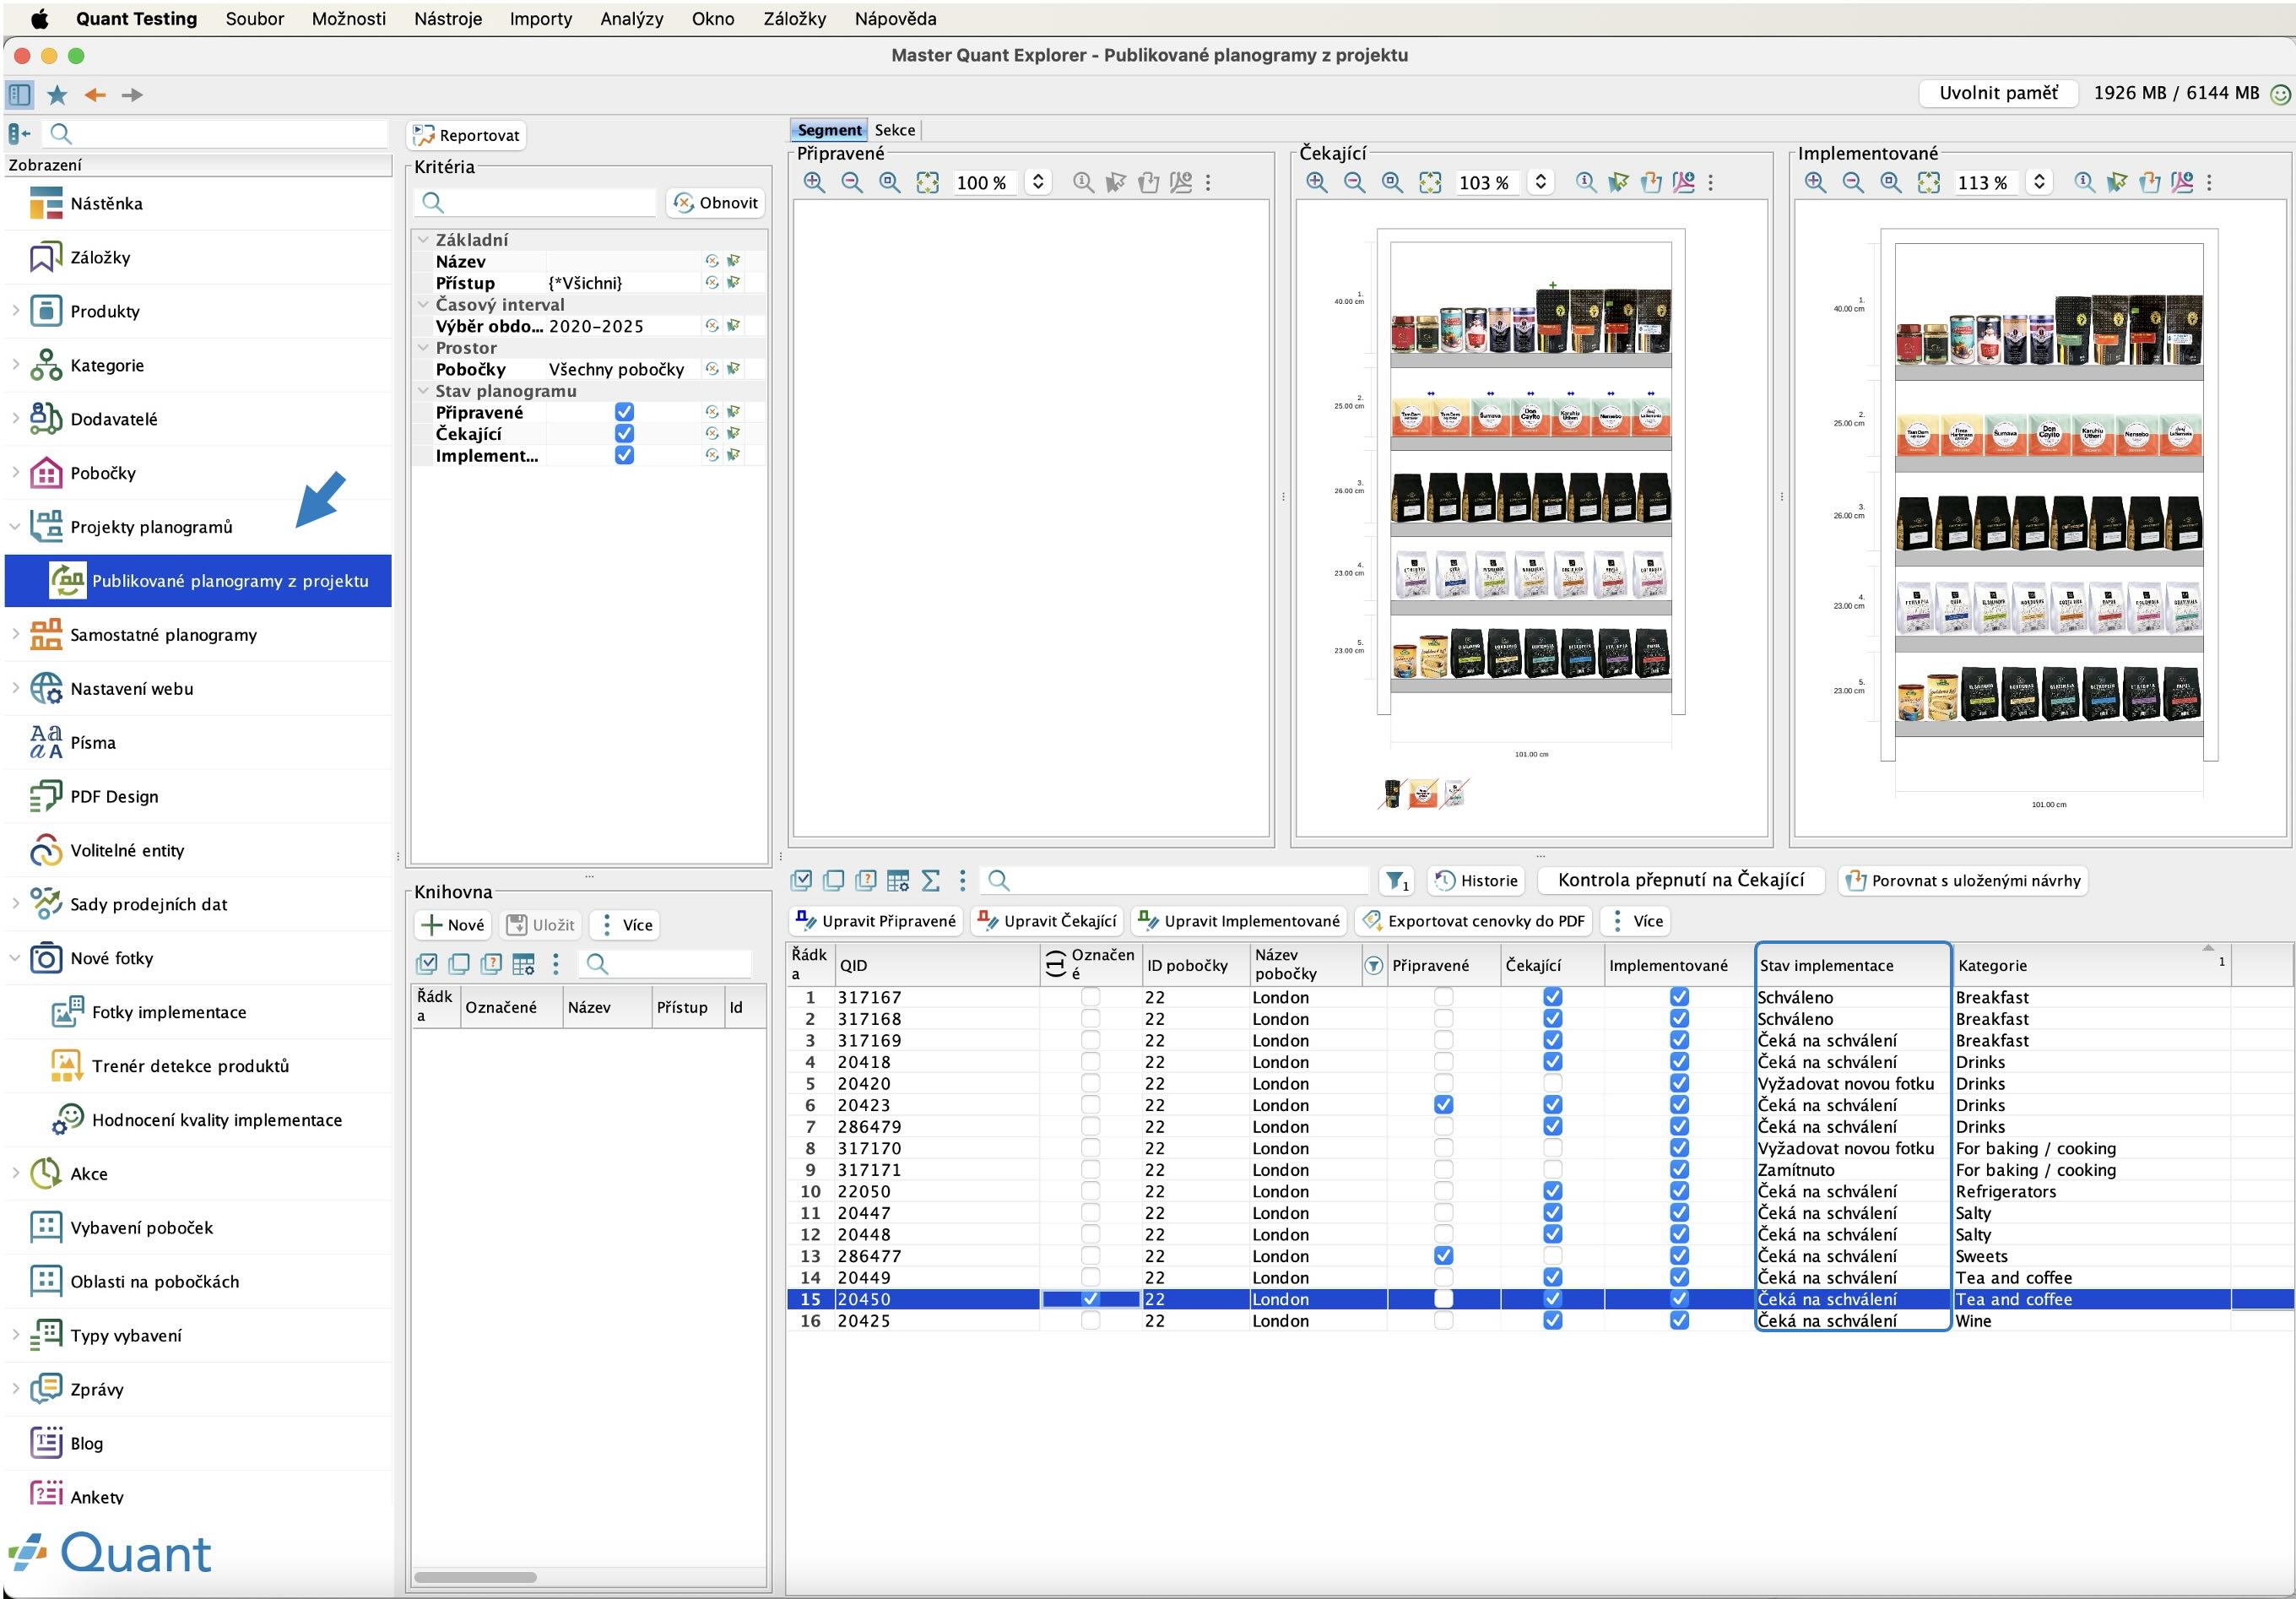Click the sum sigma icon above table
This screenshot has height=1599, width=2296.
pyautogui.click(x=930, y=881)
